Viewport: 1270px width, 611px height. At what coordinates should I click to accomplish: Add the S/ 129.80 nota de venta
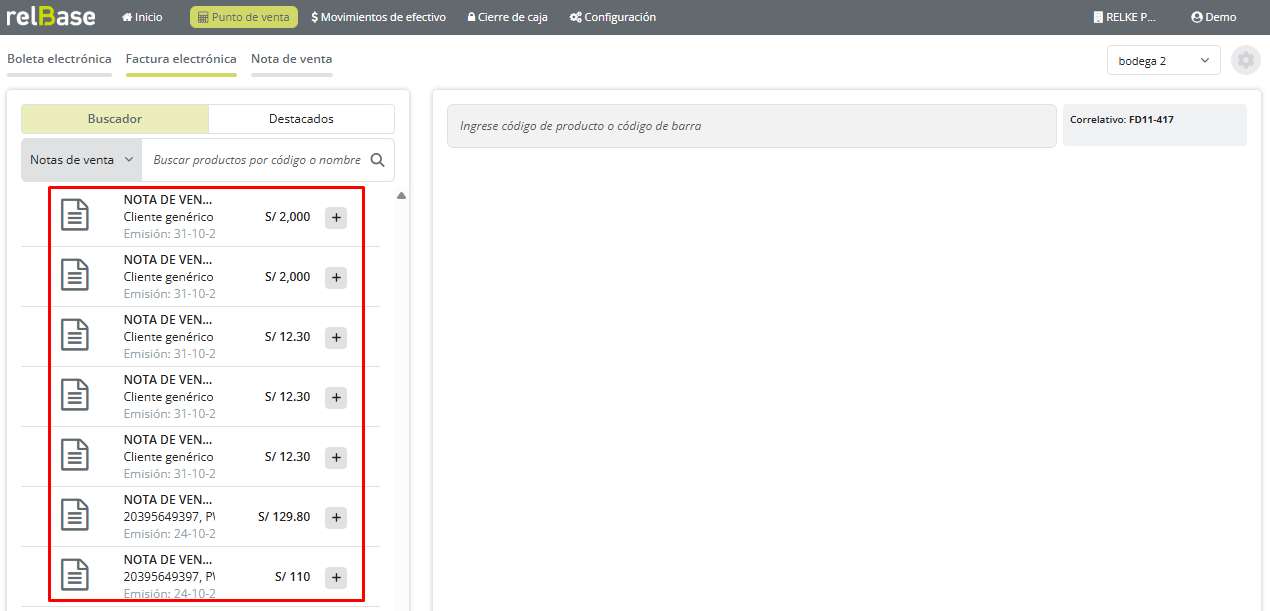336,517
